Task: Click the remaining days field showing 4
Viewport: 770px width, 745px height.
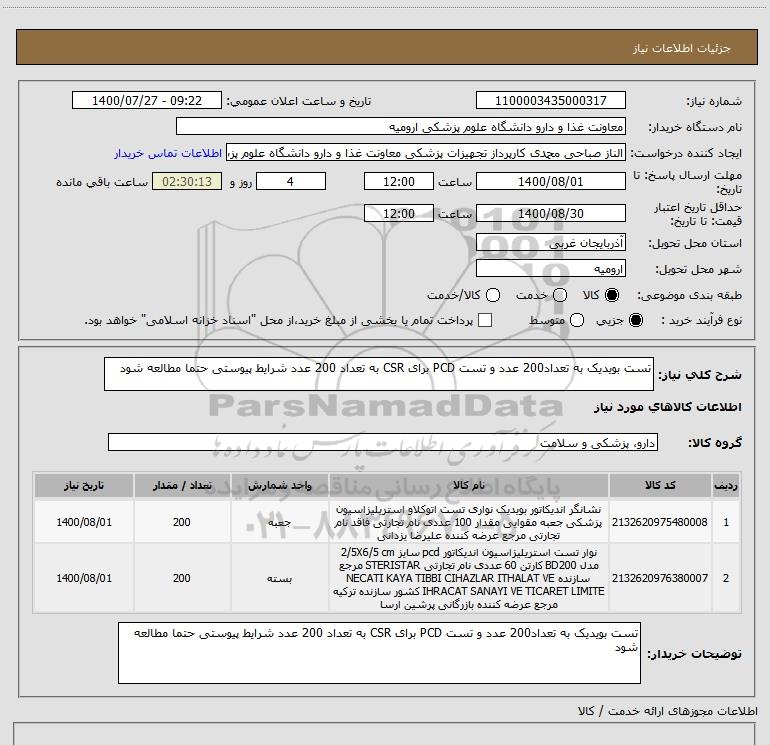Action: [x=291, y=181]
